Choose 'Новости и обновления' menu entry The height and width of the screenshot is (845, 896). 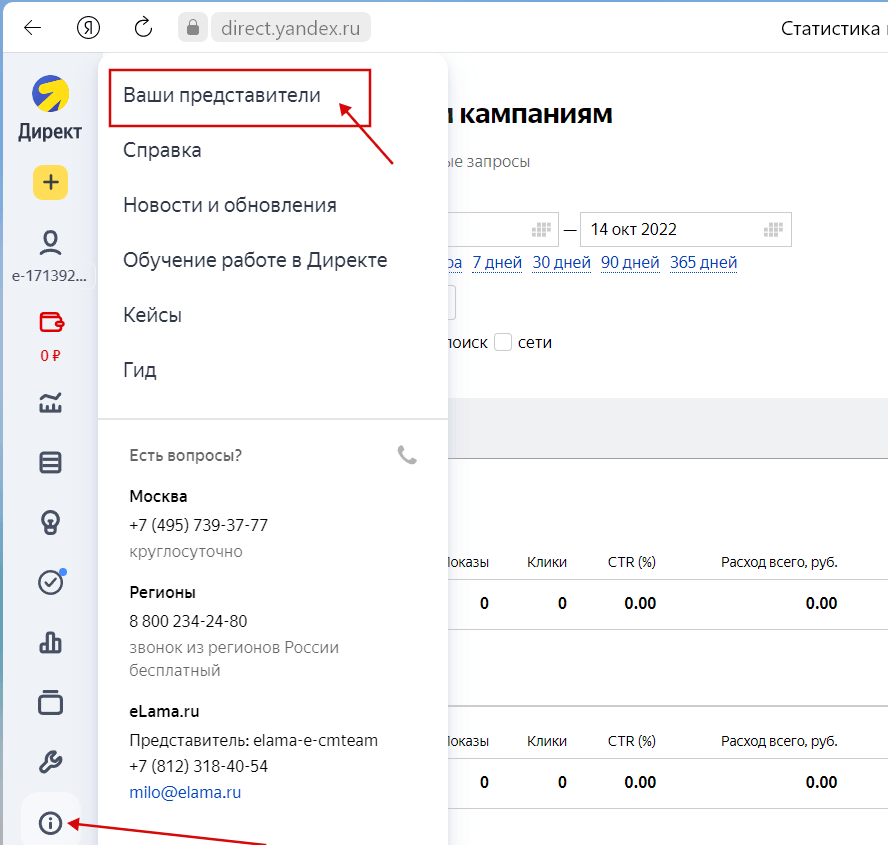click(x=230, y=205)
